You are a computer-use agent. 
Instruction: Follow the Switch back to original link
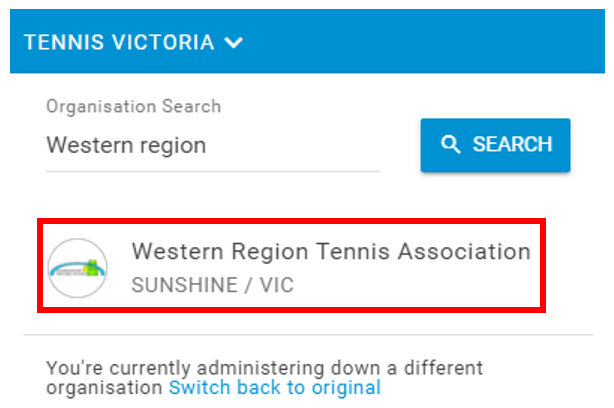[x=275, y=388]
